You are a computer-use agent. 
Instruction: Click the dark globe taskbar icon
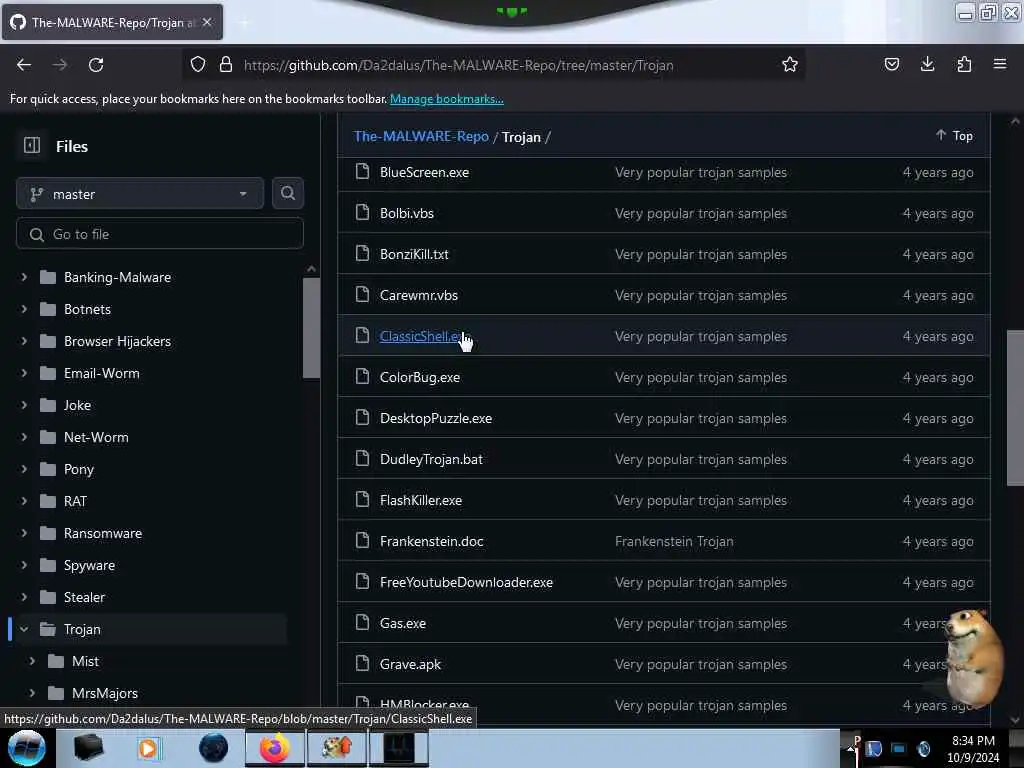(214, 748)
